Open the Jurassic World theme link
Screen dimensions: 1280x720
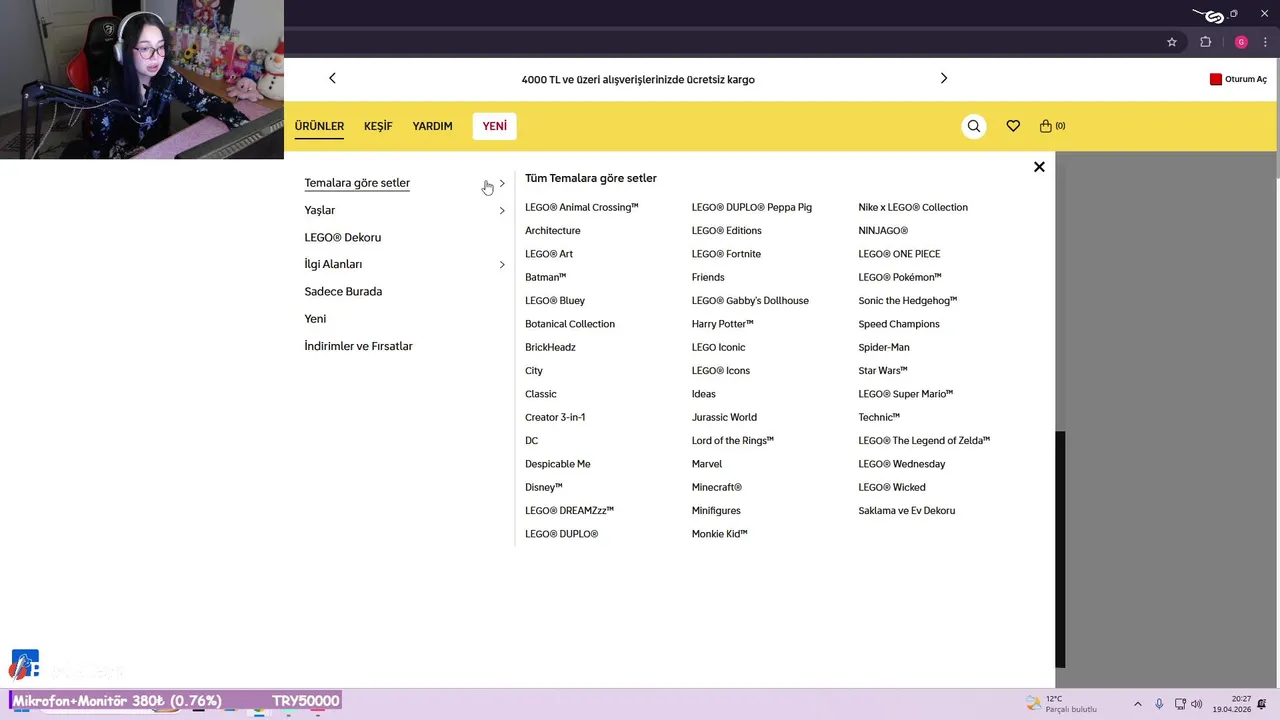(724, 417)
